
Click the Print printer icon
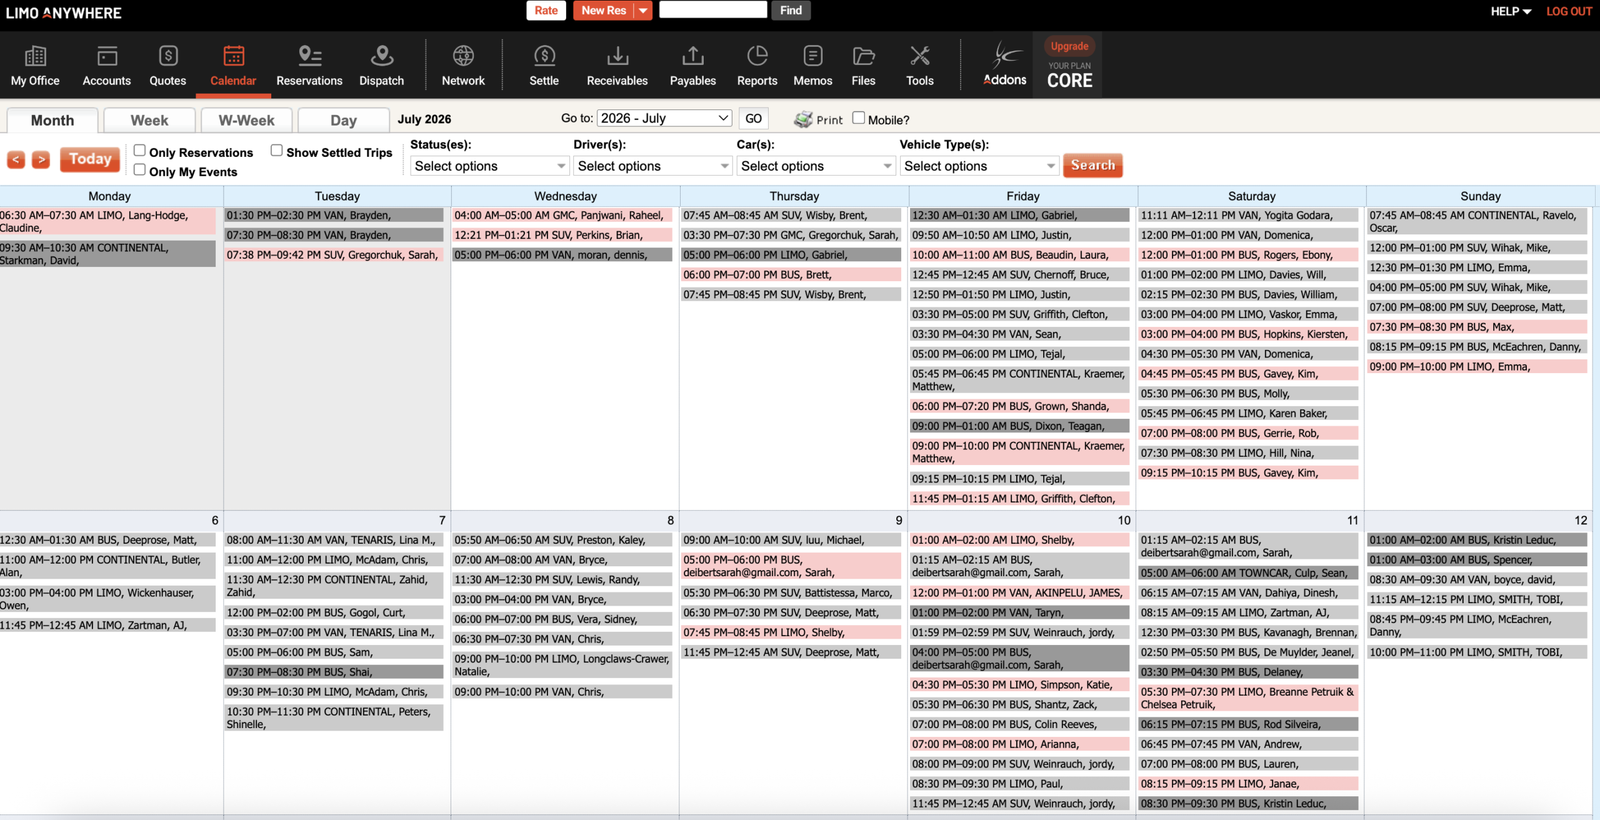(803, 119)
